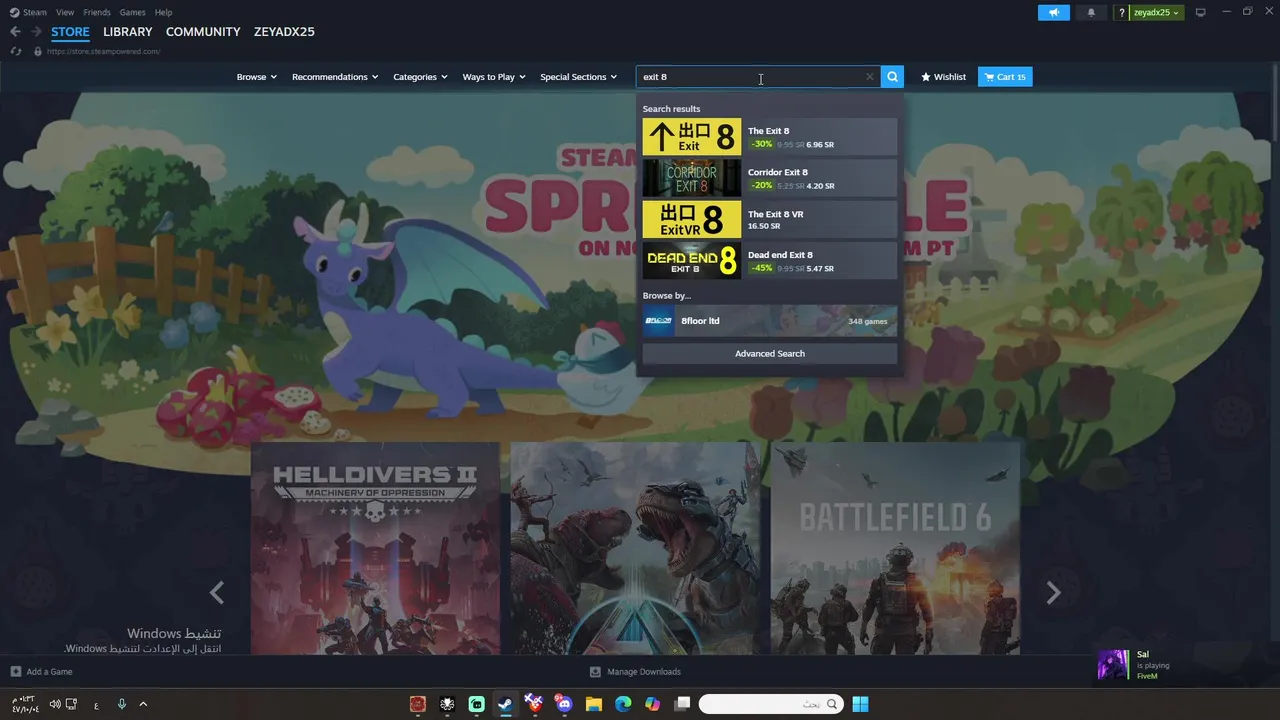1280x720 pixels.
Task: Click the Dead End Exit 8 thumbnail
Action: pos(692,261)
